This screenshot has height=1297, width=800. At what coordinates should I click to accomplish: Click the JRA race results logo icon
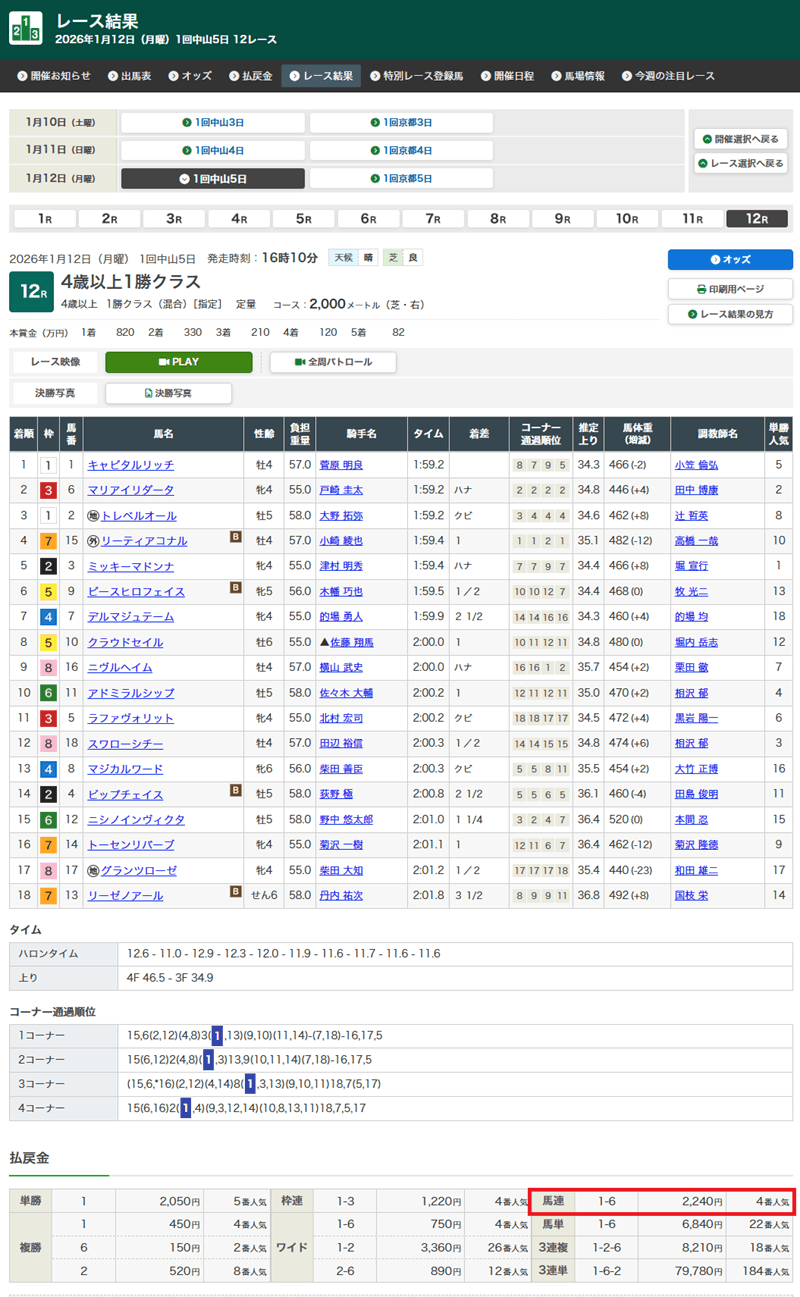(26, 28)
